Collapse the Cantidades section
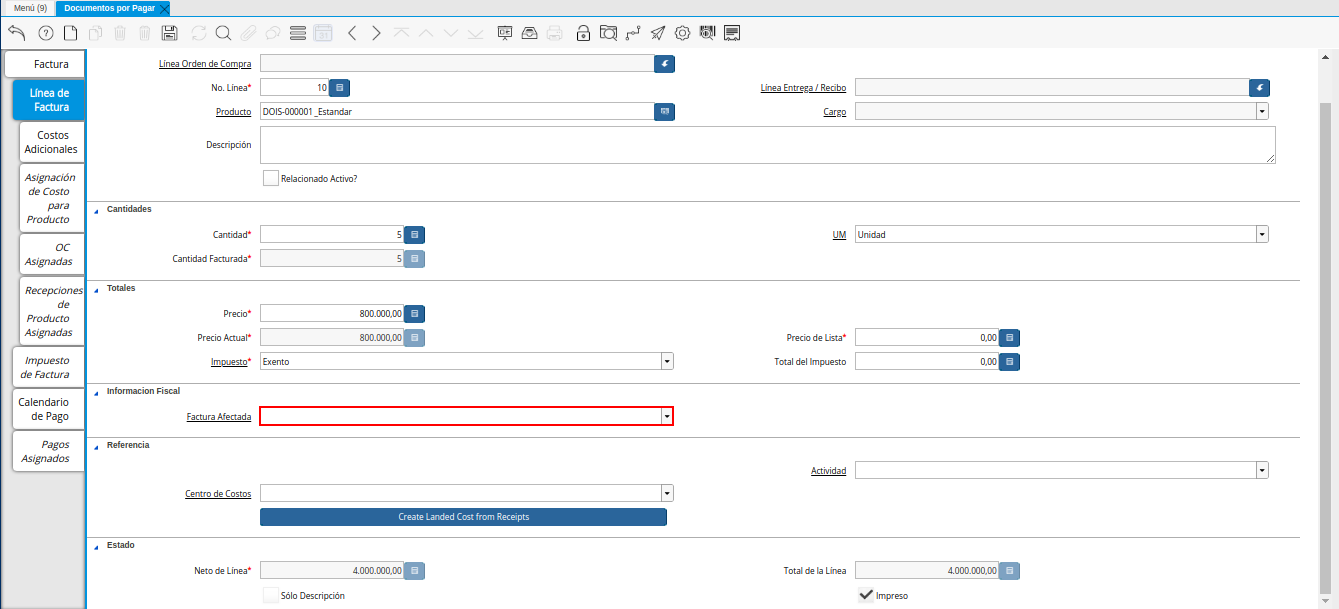Viewport: 1339px width, 609px height. tap(97, 210)
